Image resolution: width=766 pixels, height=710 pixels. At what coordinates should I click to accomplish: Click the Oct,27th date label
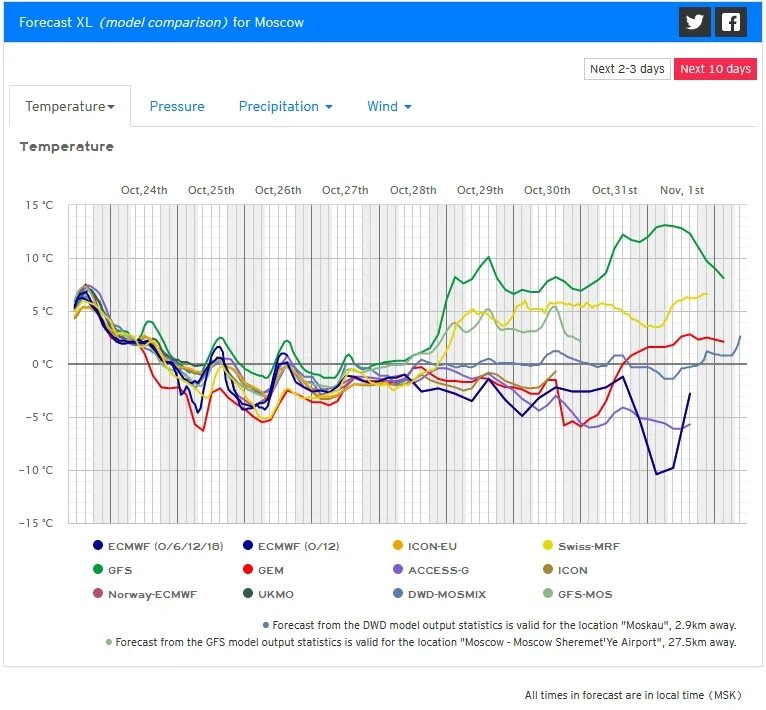(345, 190)
